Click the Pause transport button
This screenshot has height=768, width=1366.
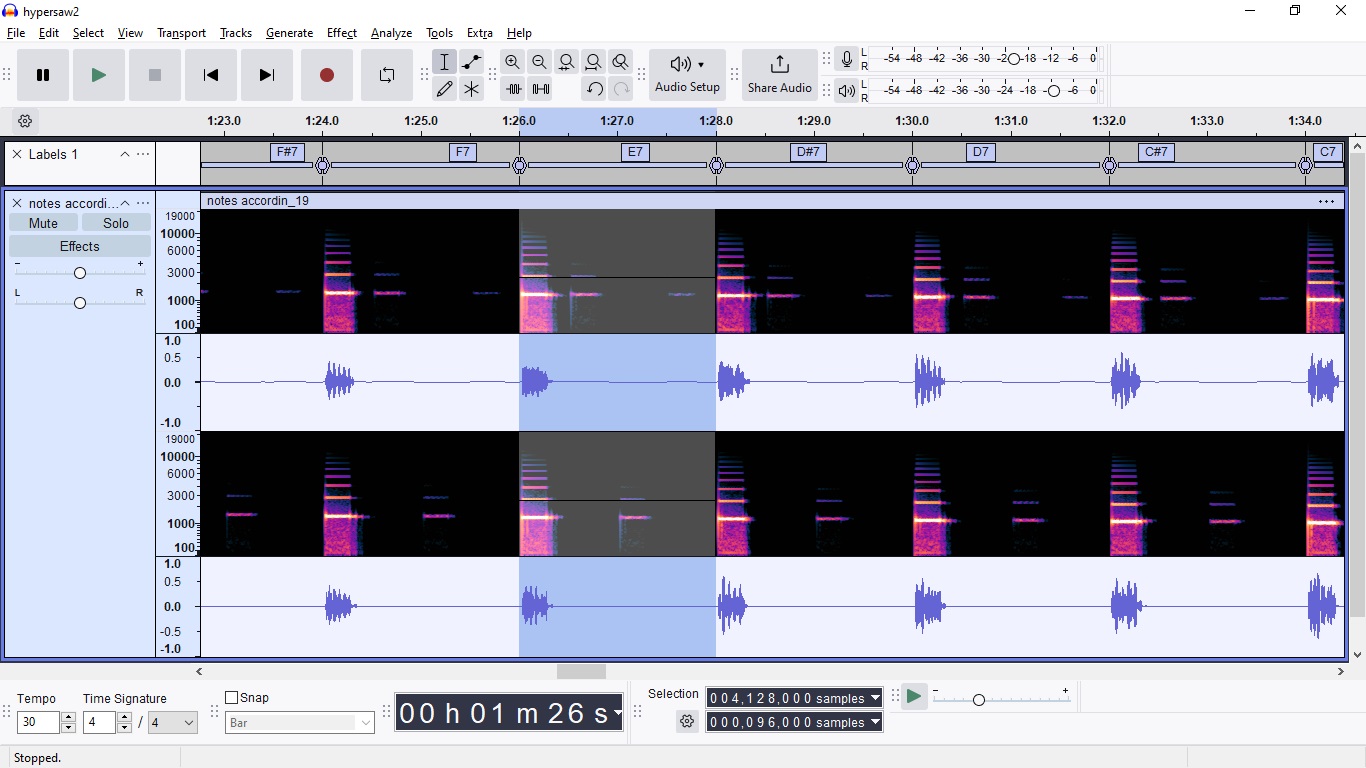pyautogui.click(x=43, y=75)
